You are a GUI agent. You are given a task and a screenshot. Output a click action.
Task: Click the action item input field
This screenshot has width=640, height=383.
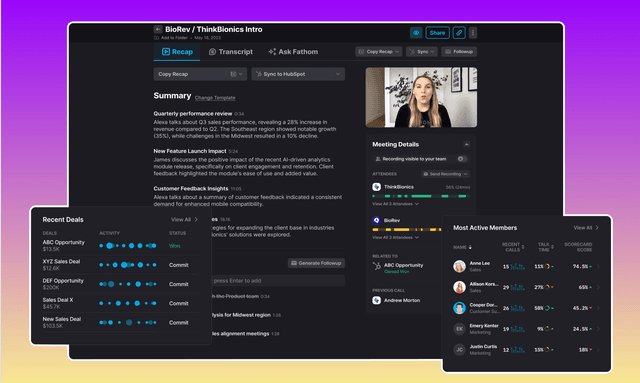(279, 281)
